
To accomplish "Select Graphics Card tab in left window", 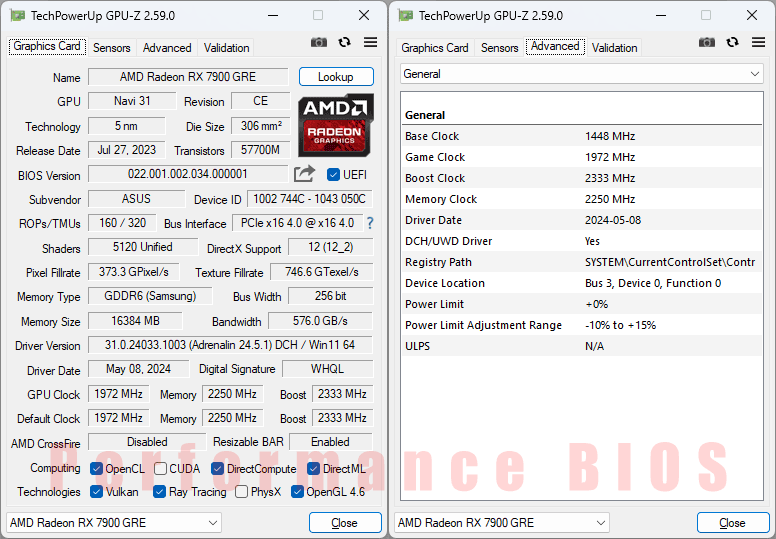I will pos(47,47).
